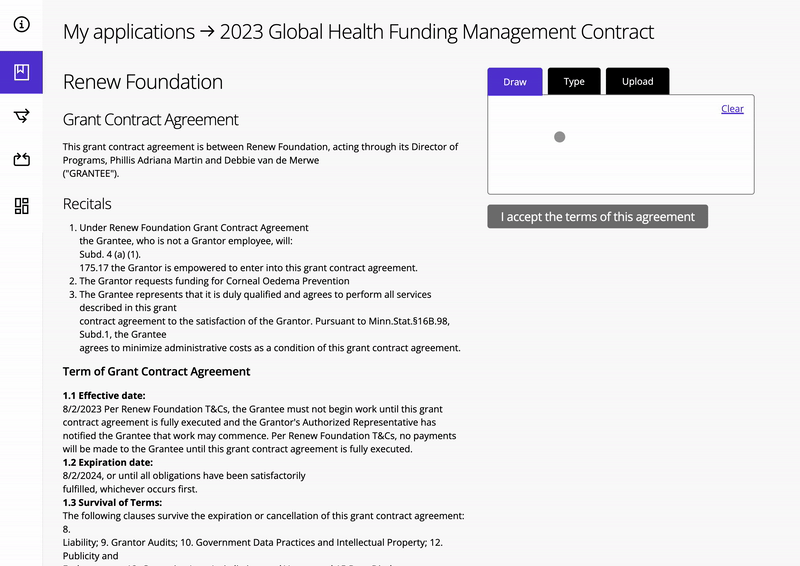Open the info circle sidebar icon
Viewport: 800px width, 566px height.
coord(21,24)
